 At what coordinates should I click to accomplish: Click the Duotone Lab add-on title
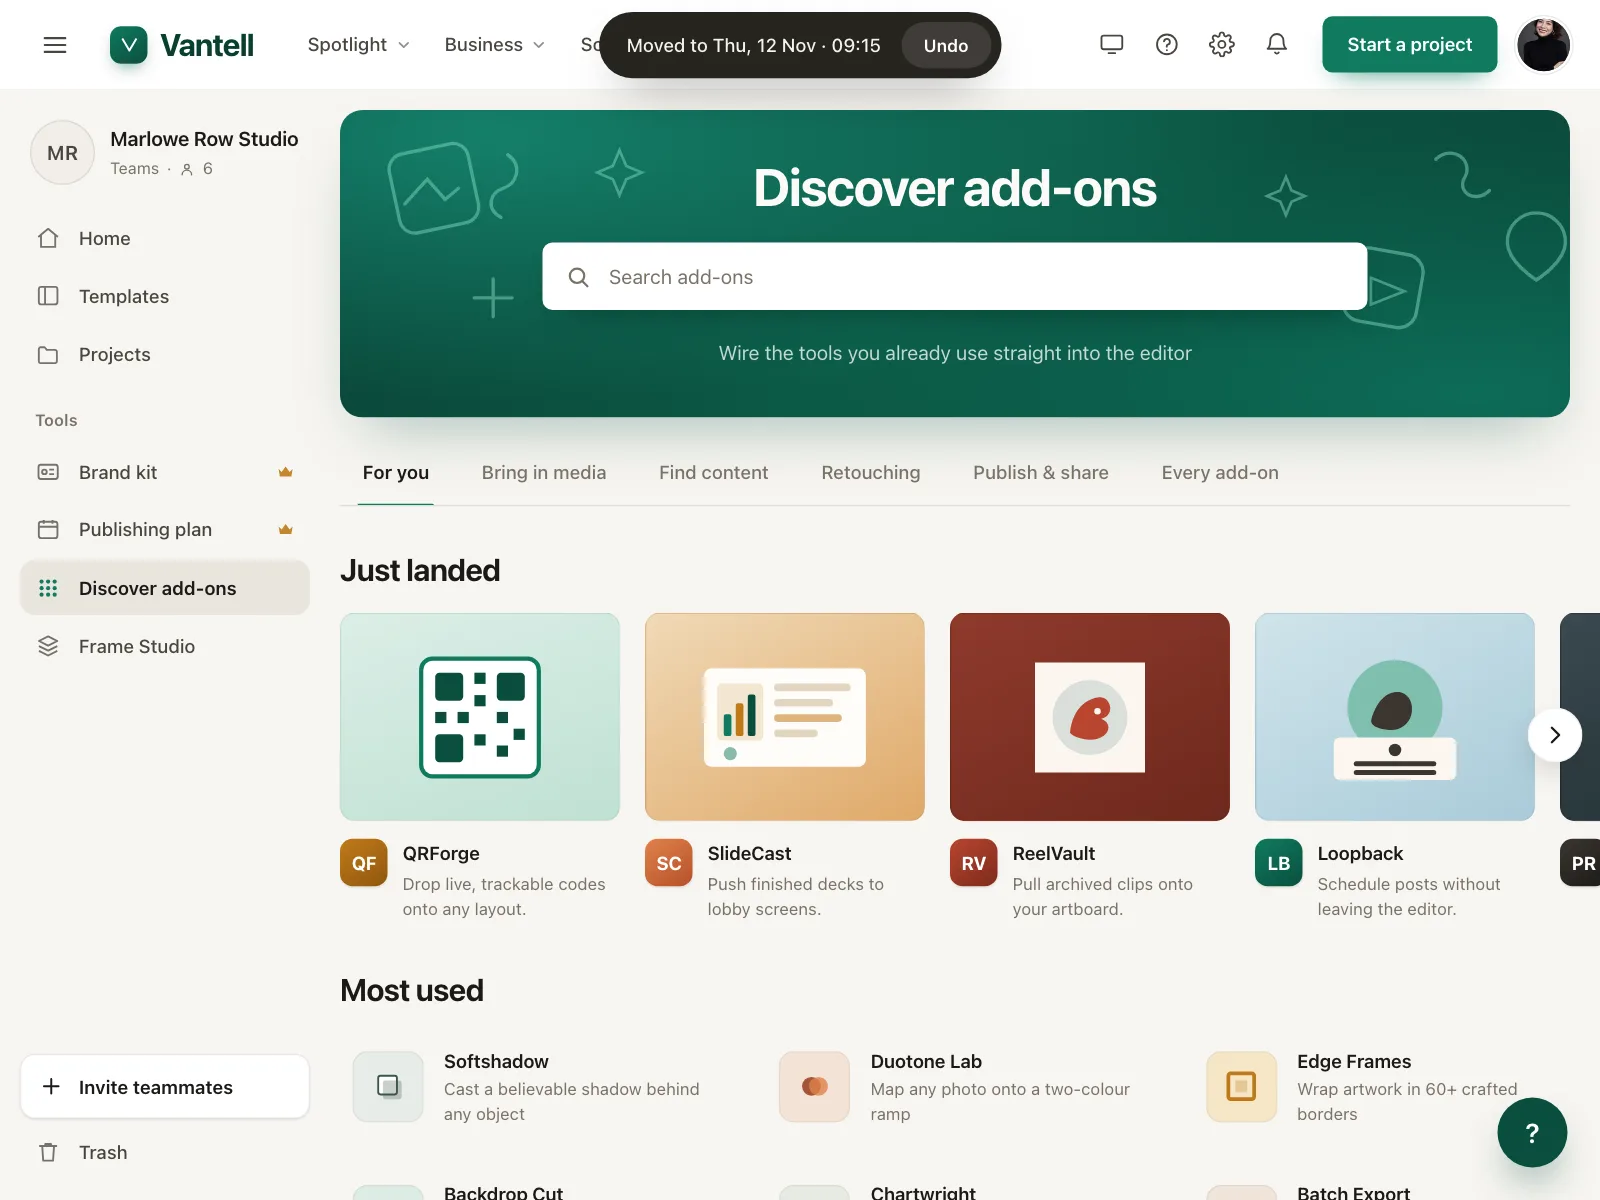pyautogui.click(x=926, y=1062)
